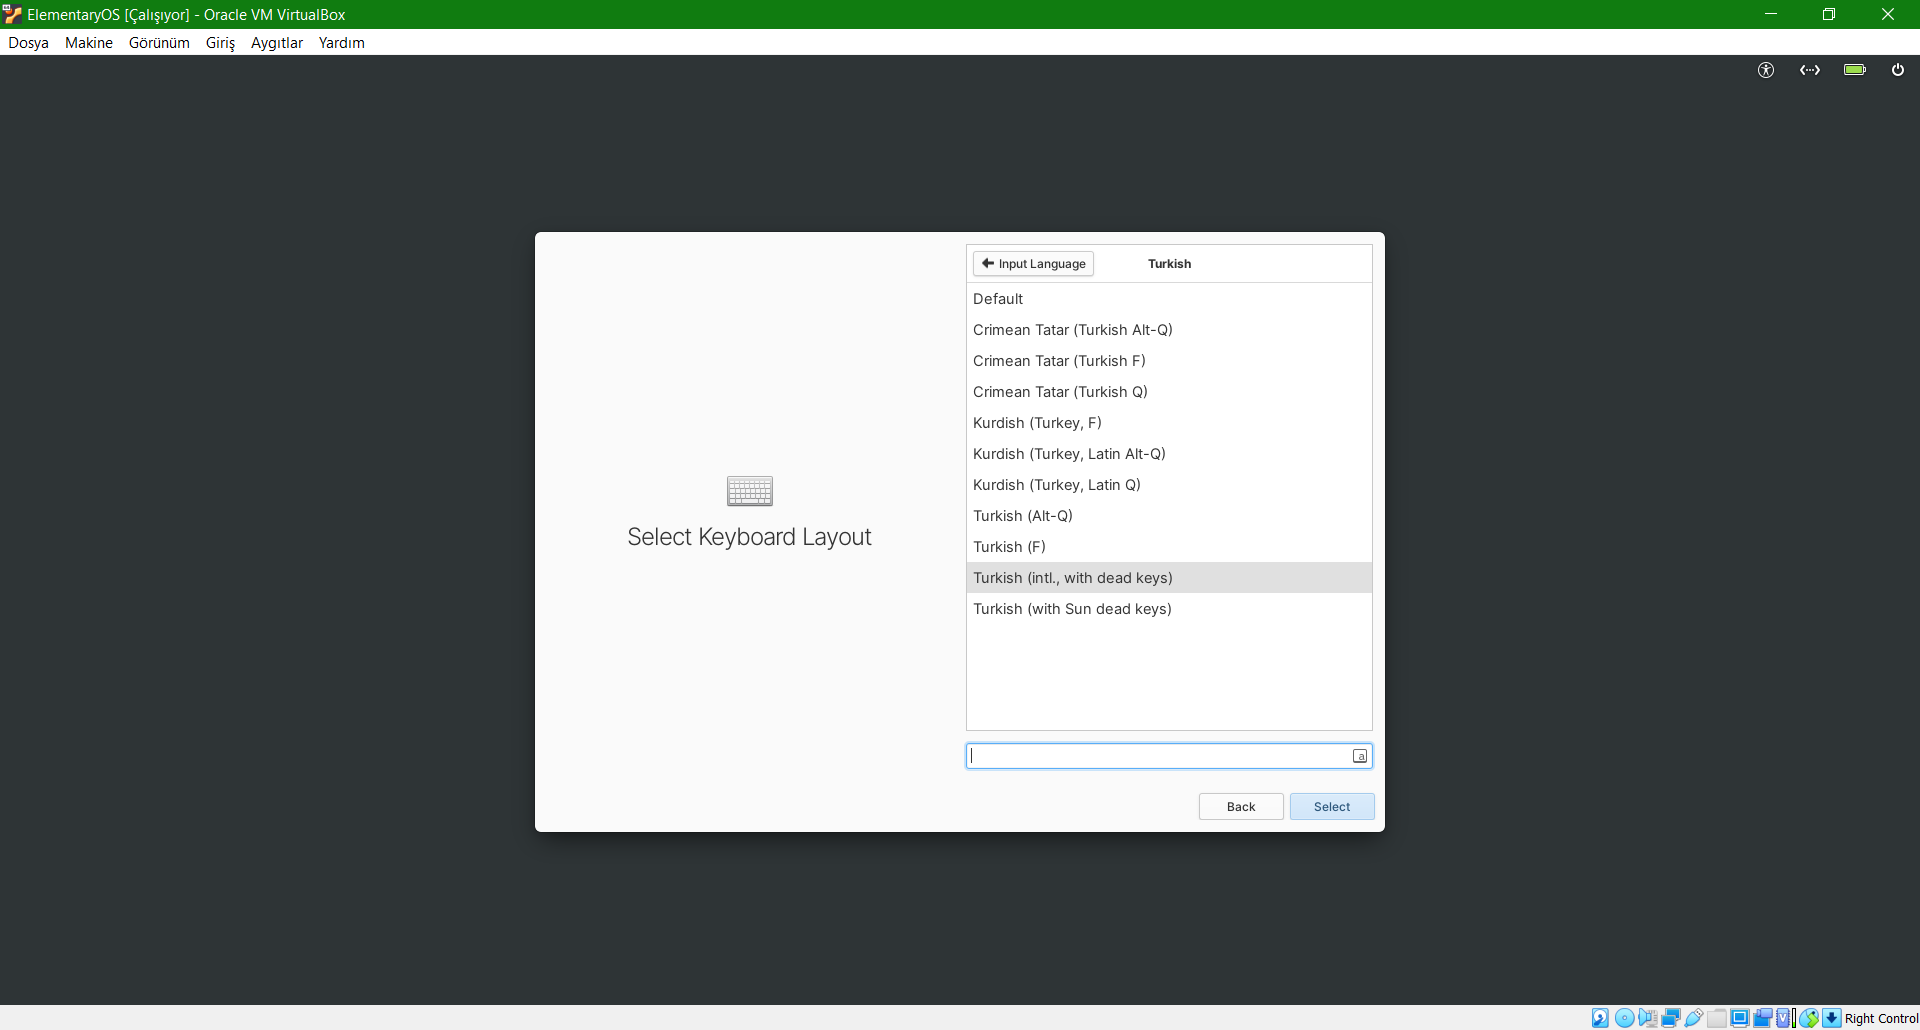
Task: Click the hard disk activity status icon
Action: point(1600,1018)
